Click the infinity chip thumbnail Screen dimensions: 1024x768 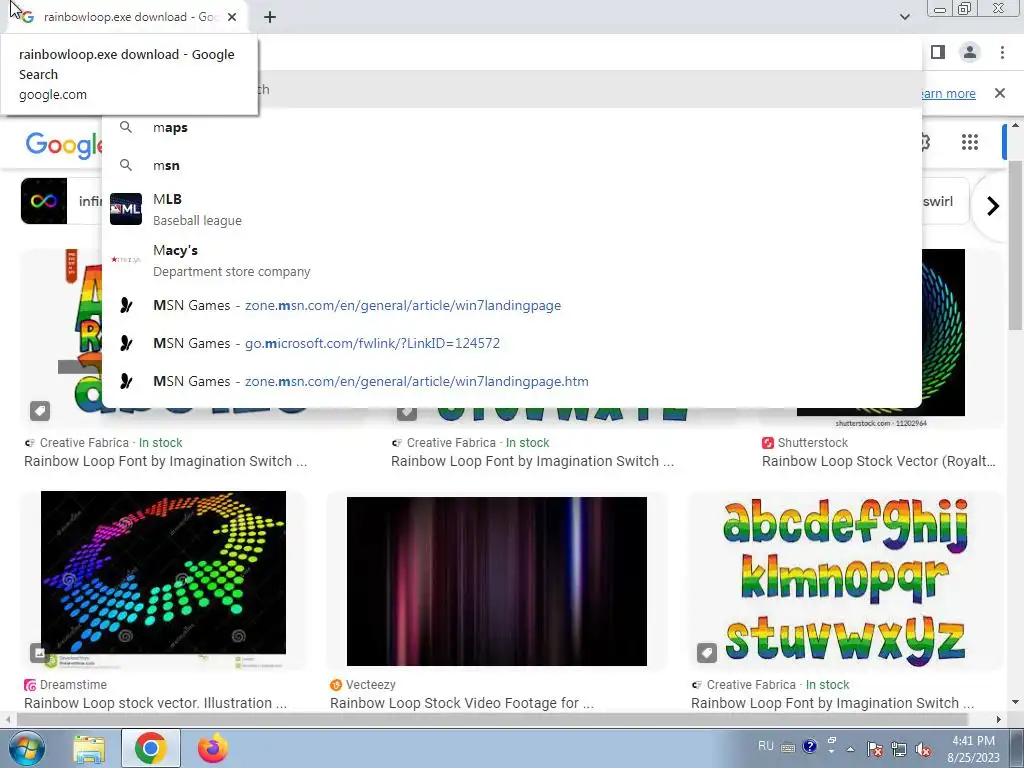pyautogui.click(x=44, y=201)
